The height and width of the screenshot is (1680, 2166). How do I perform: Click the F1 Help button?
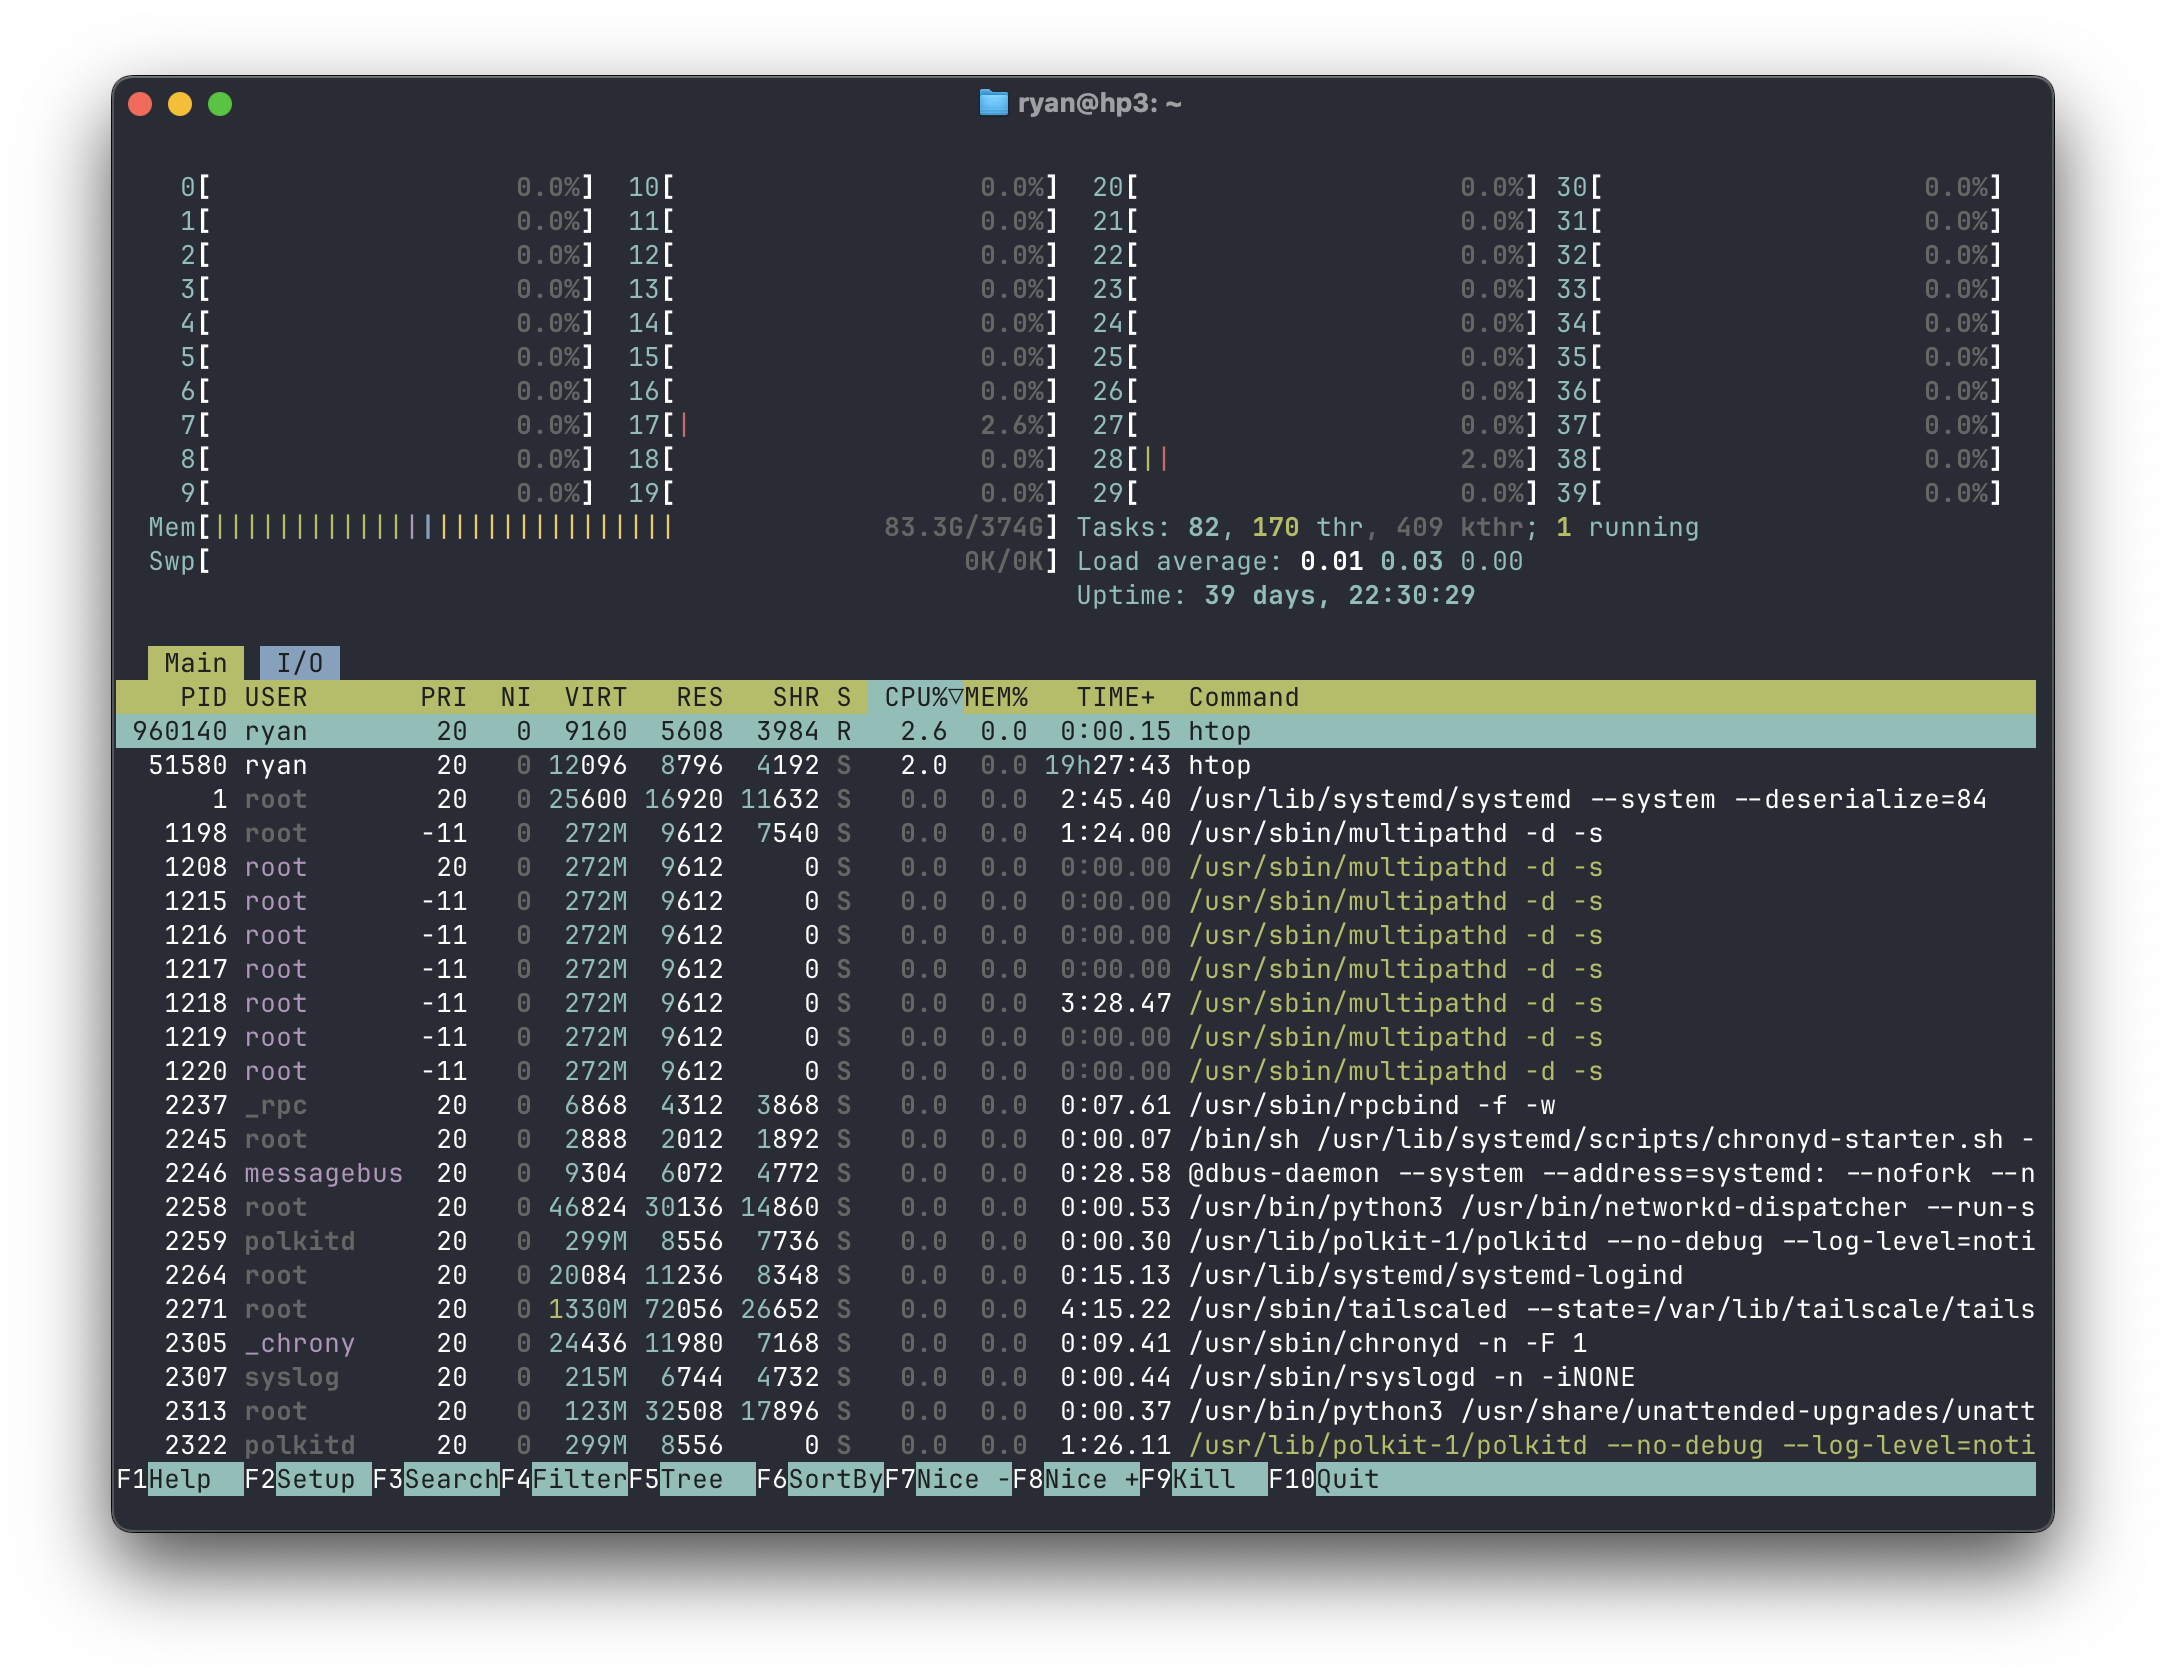pyautogui.click(x=180, y=1479)
